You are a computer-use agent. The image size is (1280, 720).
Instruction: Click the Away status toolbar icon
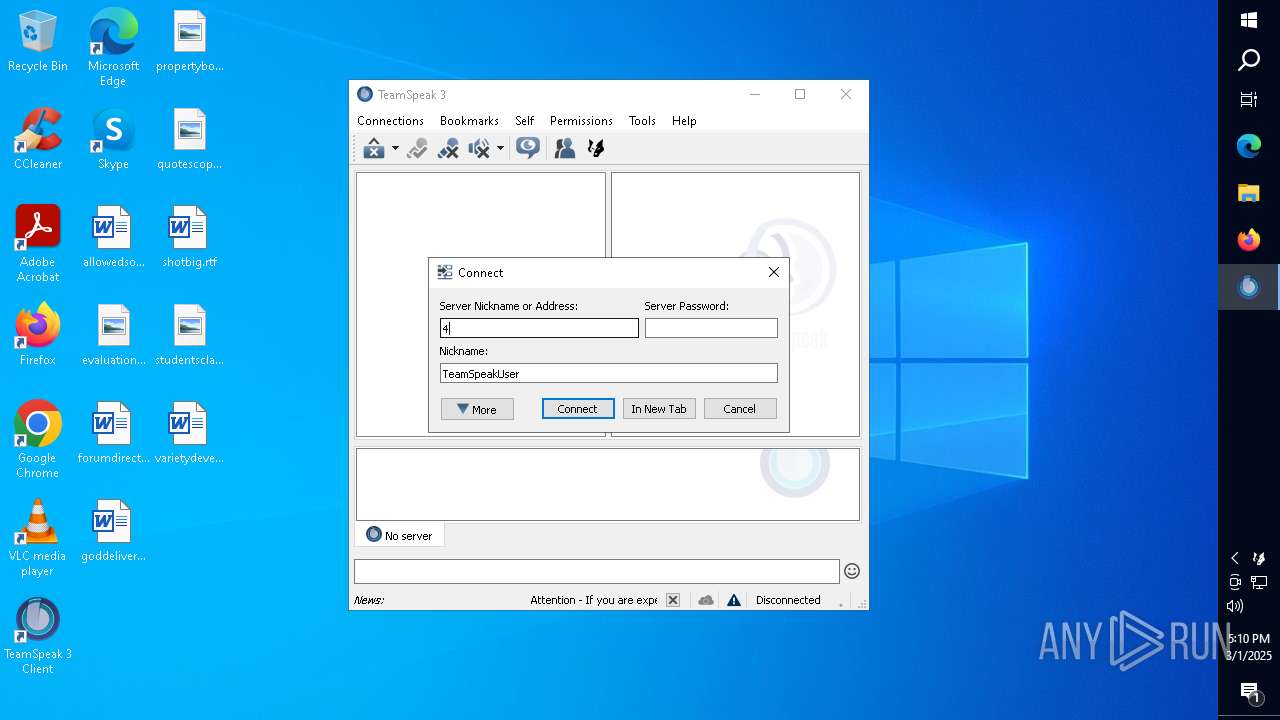(x=374, y=149)
